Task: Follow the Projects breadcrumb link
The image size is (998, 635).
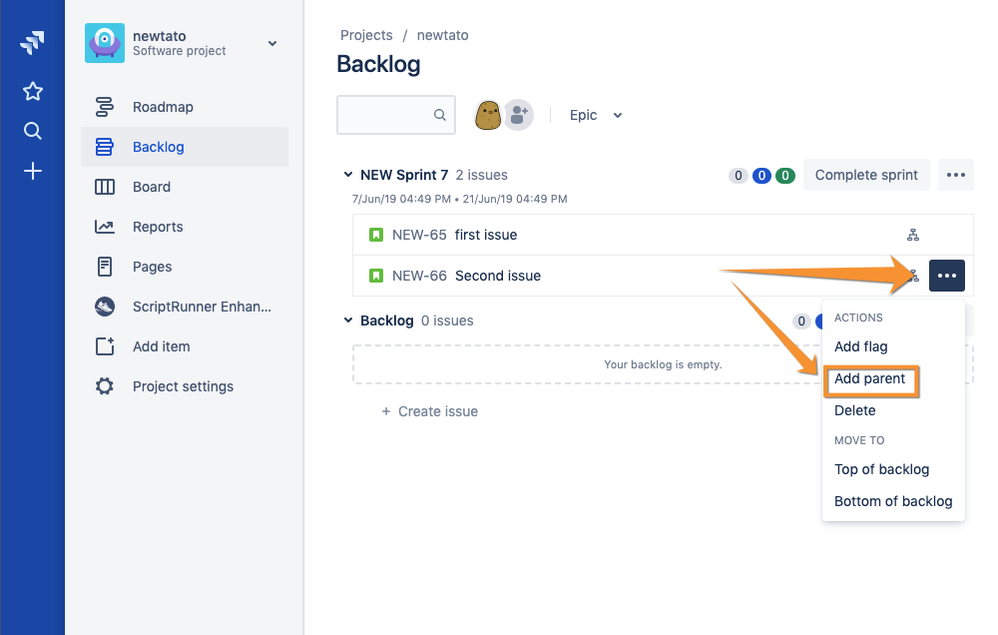Action: pyautogui.click(x=366, y=35)
